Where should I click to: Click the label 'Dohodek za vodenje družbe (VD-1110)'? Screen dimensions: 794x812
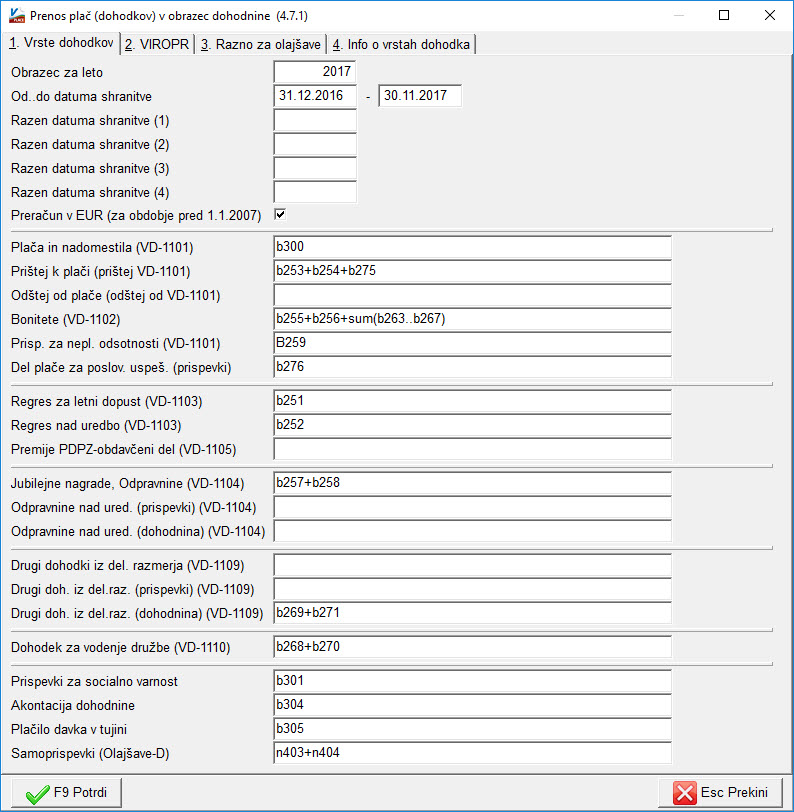pos(121,647)
